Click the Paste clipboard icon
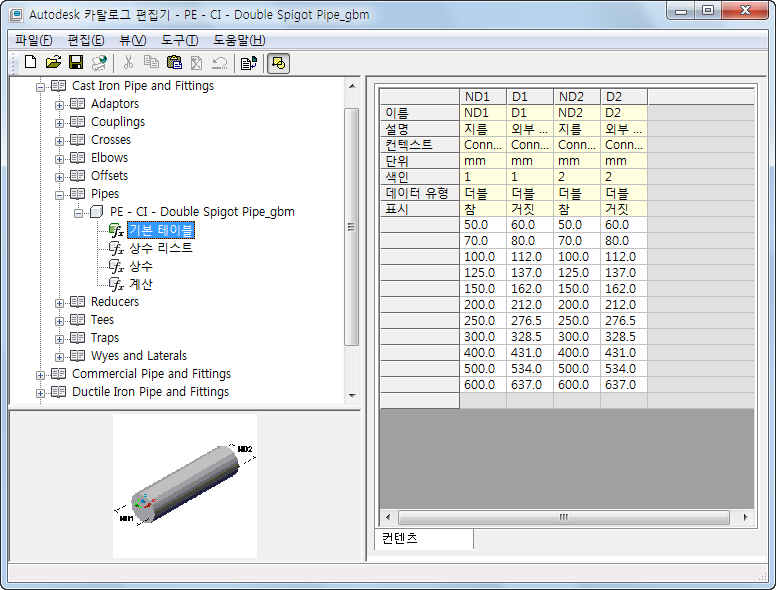Image resolution: width=776 pixels, height=590 pixels. tap(174, 62)
